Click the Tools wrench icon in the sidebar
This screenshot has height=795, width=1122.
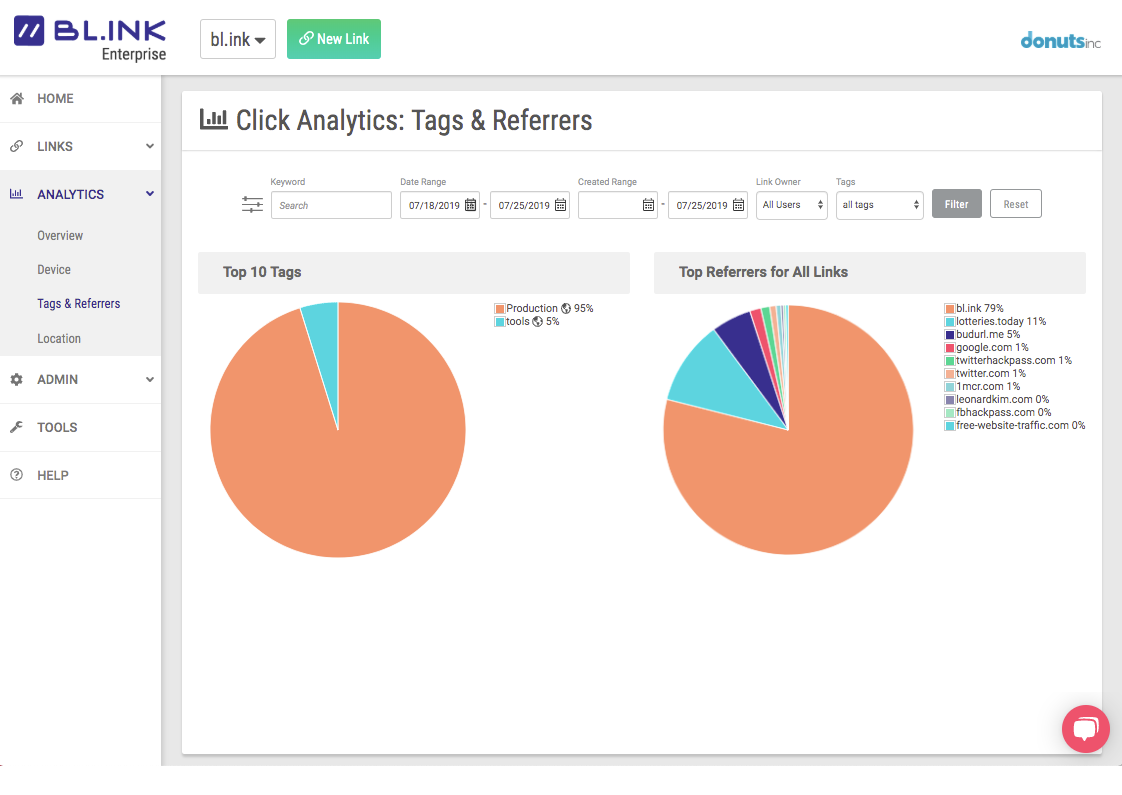[x=17, y=428]
